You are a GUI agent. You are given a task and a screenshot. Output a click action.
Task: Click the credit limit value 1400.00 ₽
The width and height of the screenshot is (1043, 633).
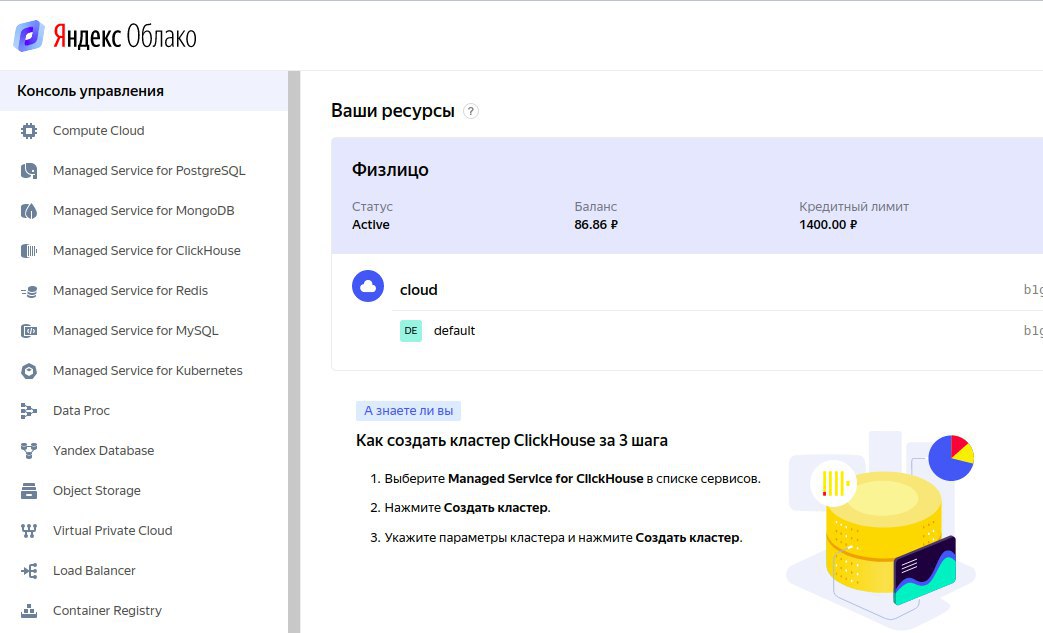click(828, 225)
